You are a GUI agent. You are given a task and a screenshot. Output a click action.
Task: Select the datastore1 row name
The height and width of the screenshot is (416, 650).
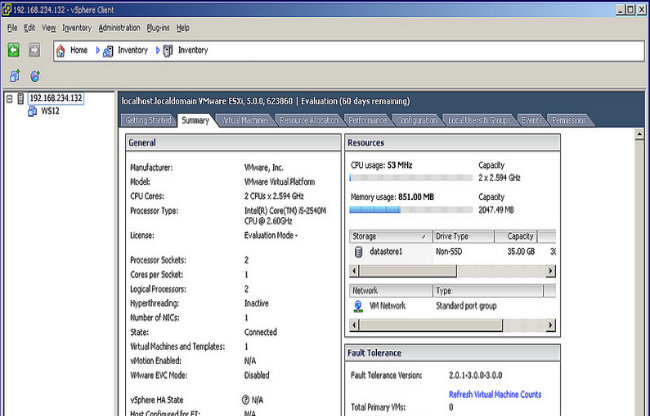(386, 252)
